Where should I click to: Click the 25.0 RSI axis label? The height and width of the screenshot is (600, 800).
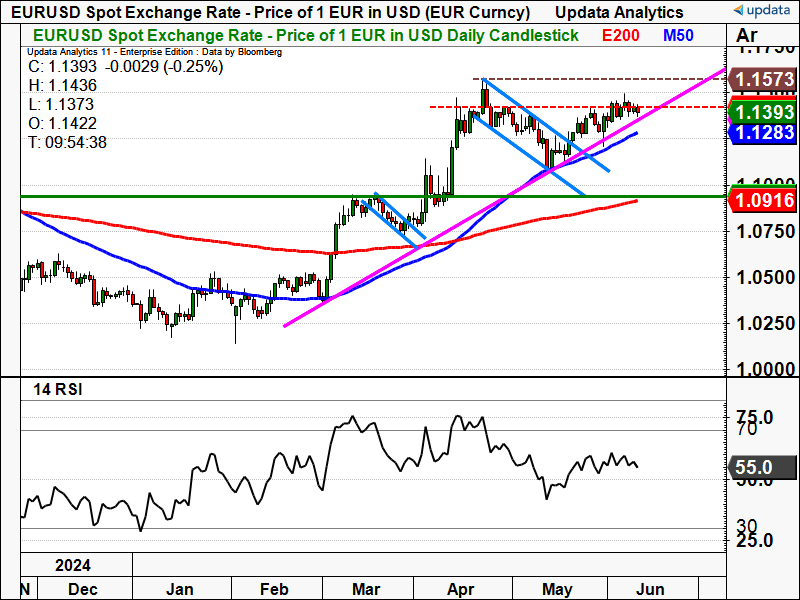tap(755, 540)
